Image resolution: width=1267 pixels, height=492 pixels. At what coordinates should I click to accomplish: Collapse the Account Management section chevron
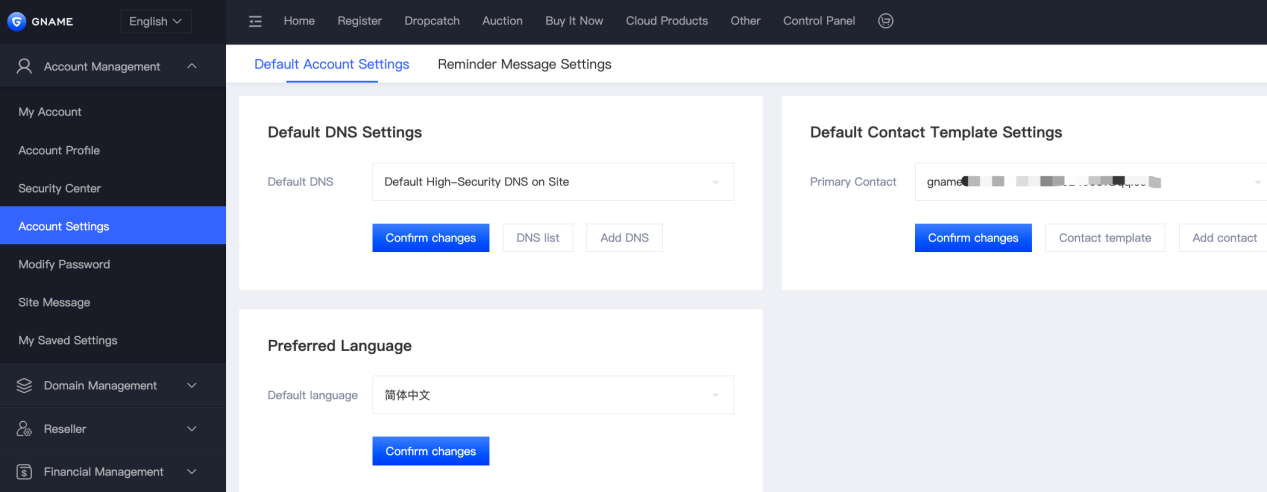click(192, 66)
